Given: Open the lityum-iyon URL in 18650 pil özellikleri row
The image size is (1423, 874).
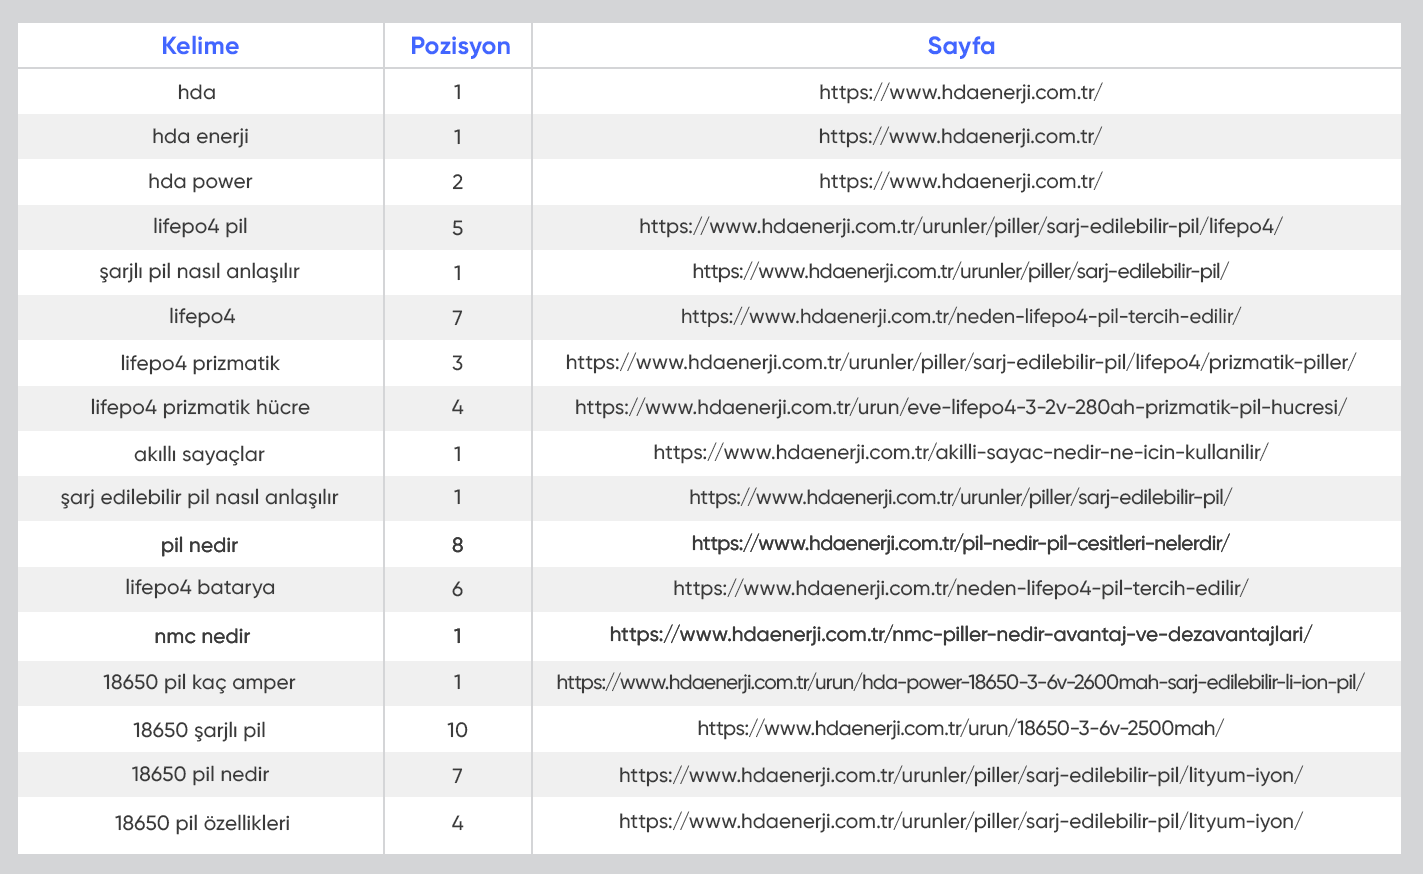Looking at the screenshot, I should pos(960,821).
